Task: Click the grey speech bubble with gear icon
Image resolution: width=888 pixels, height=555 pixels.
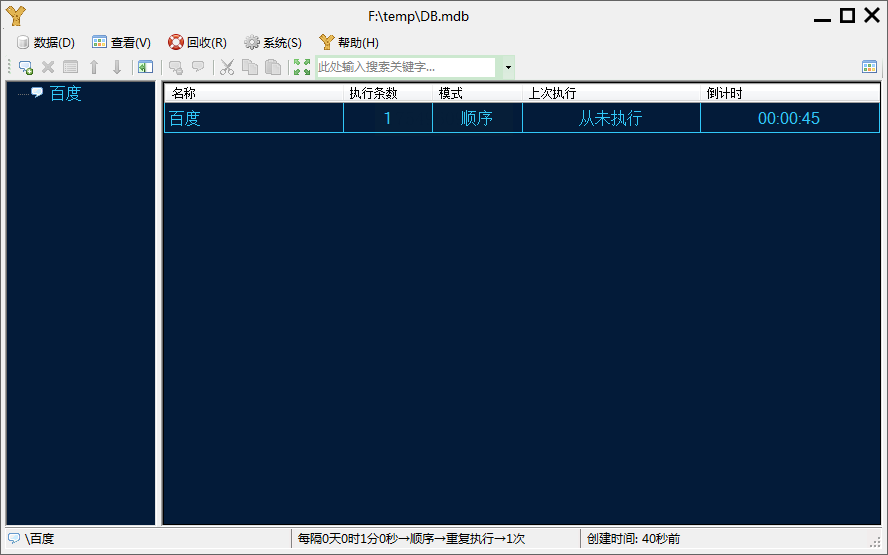Action: point(176,67)
